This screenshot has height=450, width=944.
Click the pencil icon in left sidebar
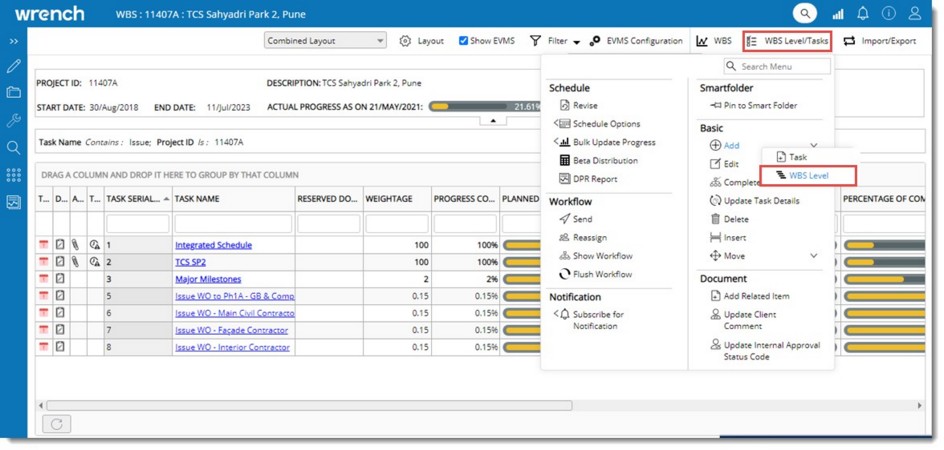point(13,66)
